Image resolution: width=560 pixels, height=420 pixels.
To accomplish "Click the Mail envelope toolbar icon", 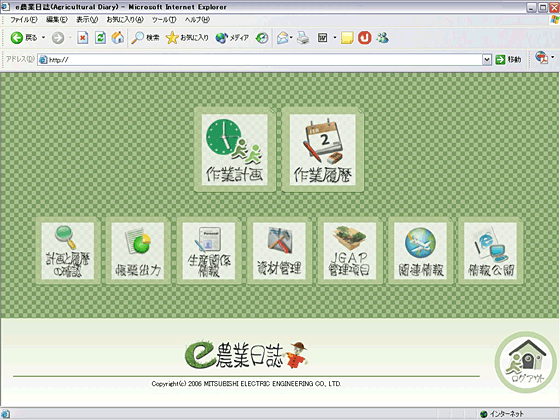I will (282, 38).
